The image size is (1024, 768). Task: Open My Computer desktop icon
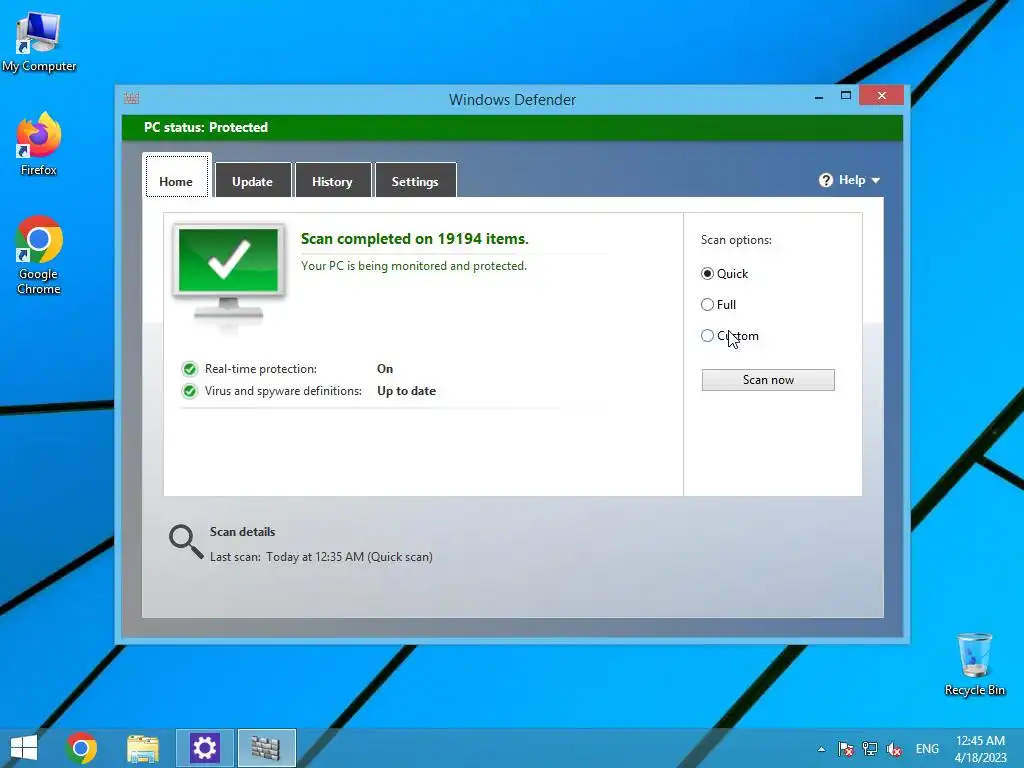tap(39, 42)
